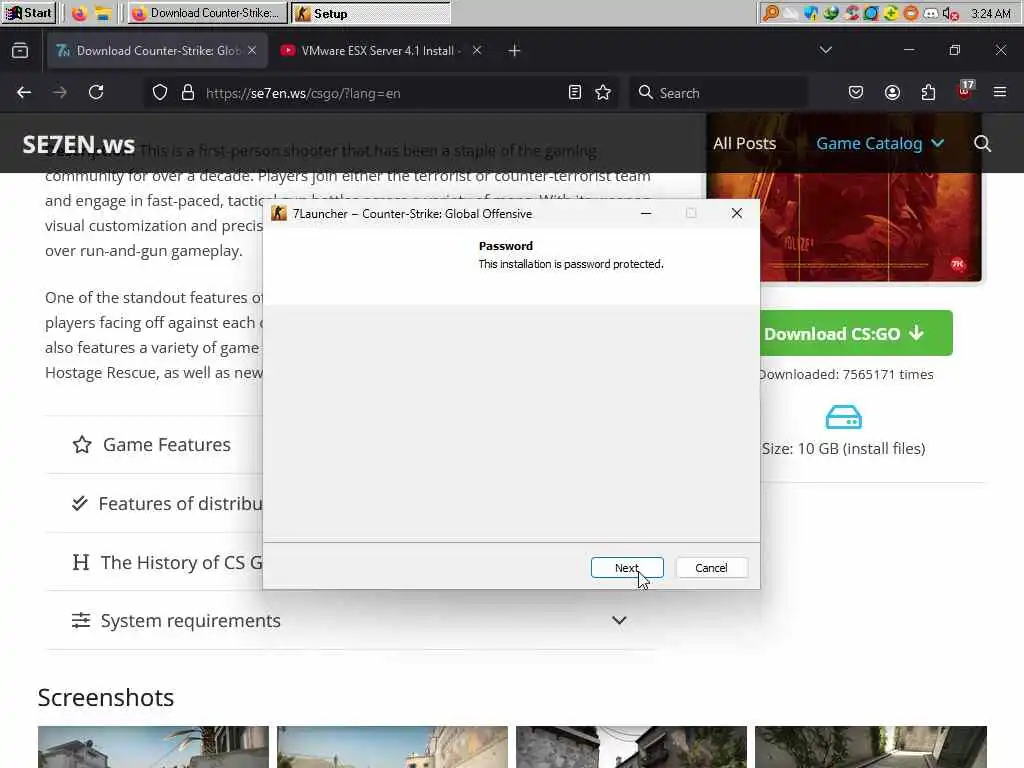Click Next in the 7Launcher dialog

[627, 568]
